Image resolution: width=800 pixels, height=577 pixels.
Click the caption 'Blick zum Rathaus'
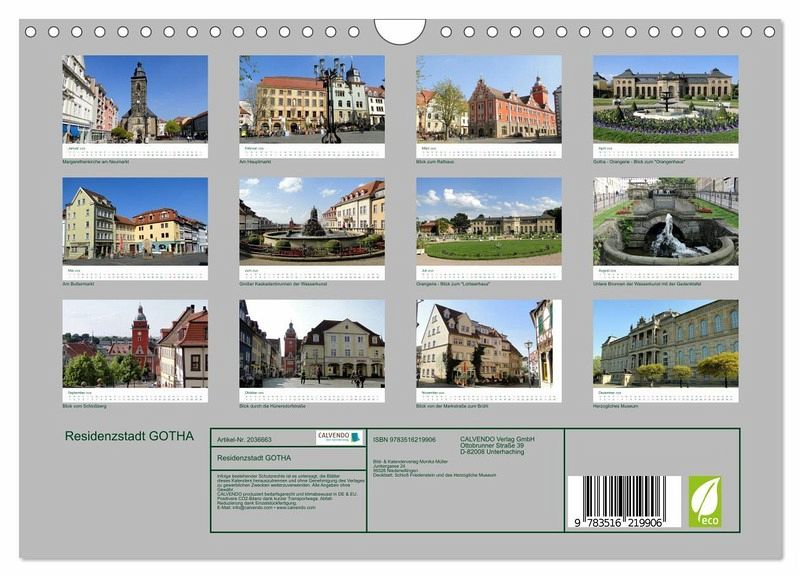coord(435,162)
